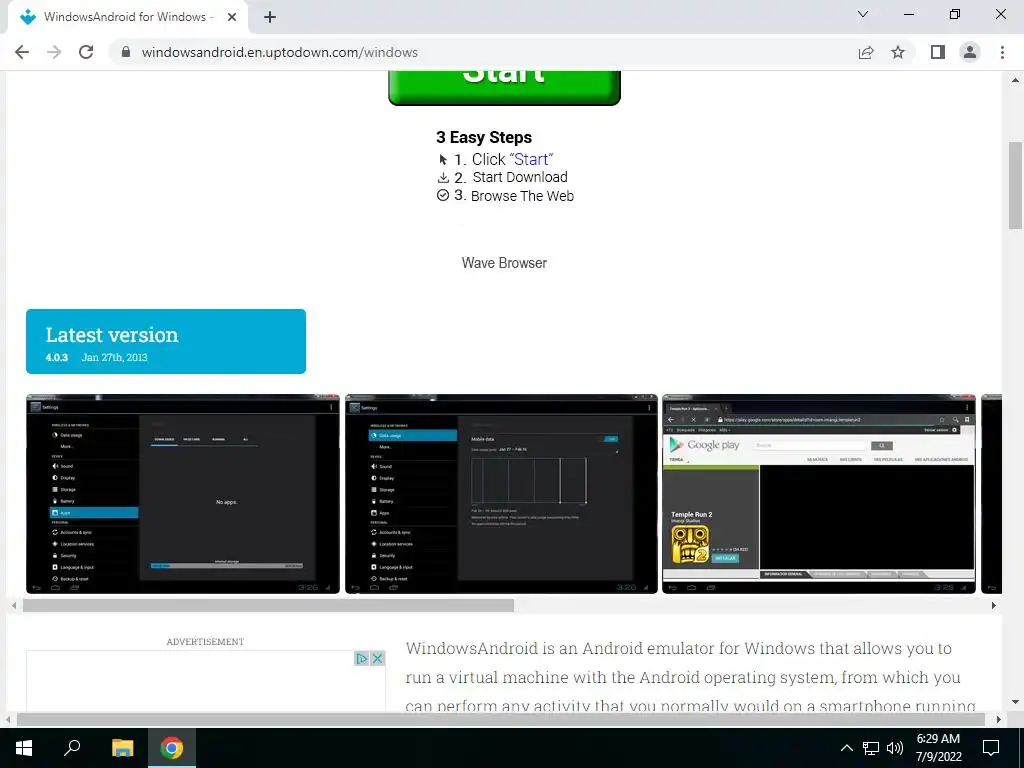The width and height of the screenshot is (1024, 768).
Task: Click the gallery horizontal scrollbar thumb
Action: point(268,606)
